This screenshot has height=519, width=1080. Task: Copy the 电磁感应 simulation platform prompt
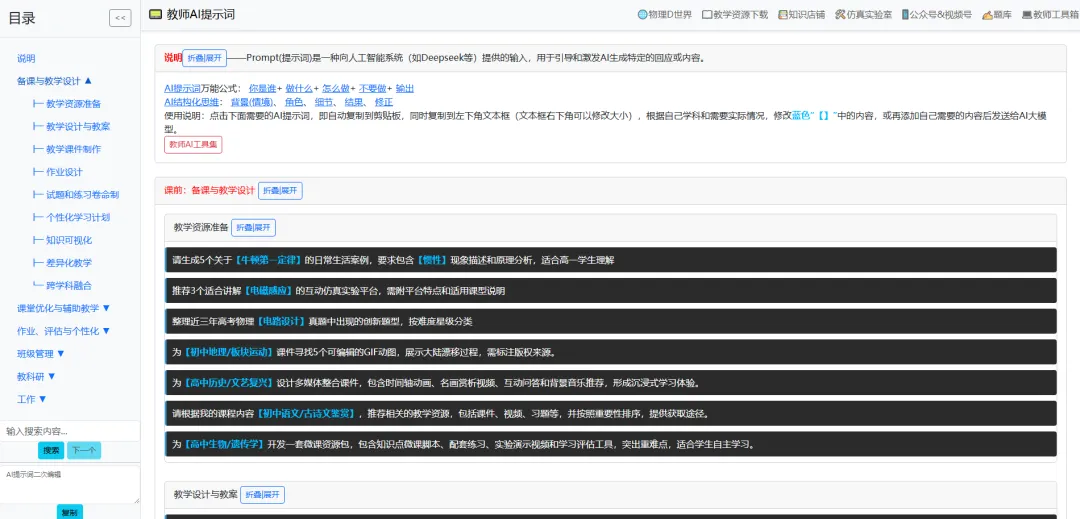[x=611, y=290]
